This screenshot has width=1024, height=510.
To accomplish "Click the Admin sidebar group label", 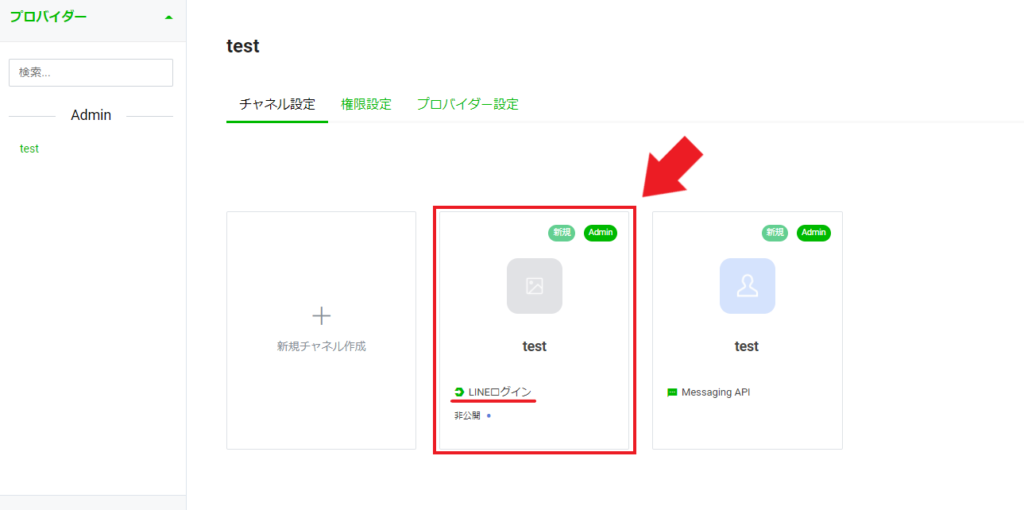I will tap(91, 116).
